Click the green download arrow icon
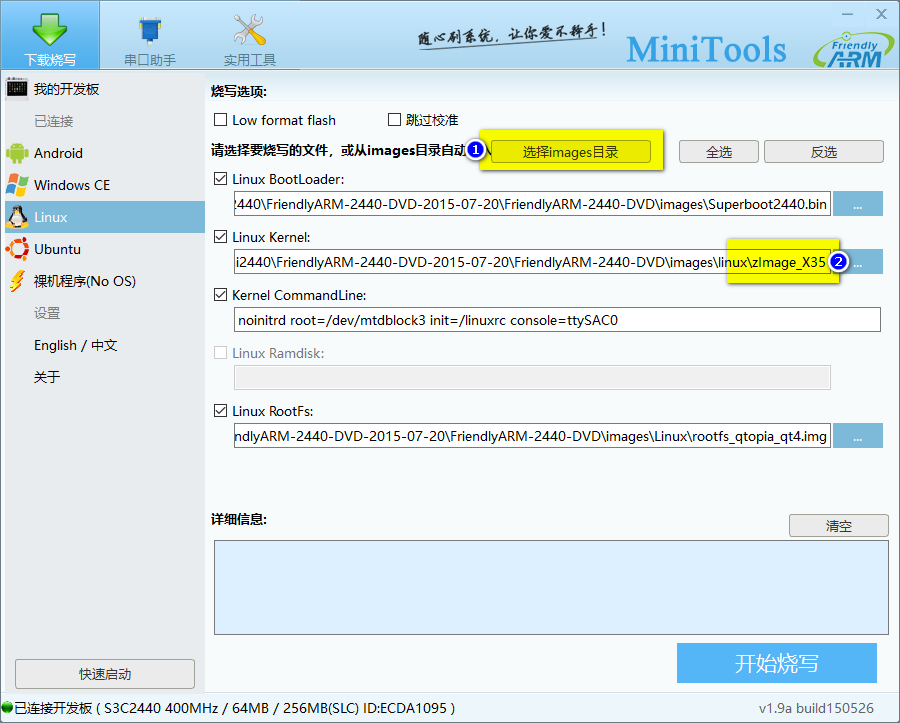The image size is (900, 723). click(x=50, y=29)
